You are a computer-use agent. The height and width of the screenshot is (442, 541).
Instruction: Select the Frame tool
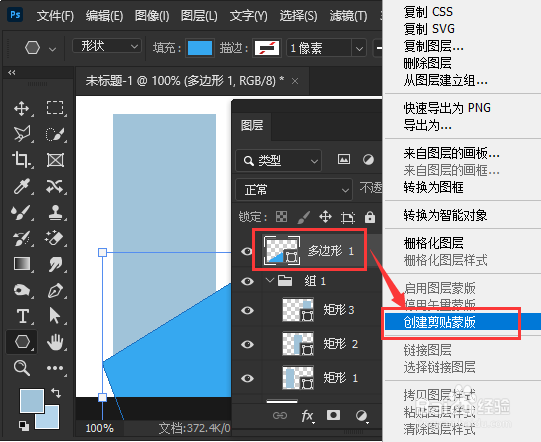coord(55,160)
